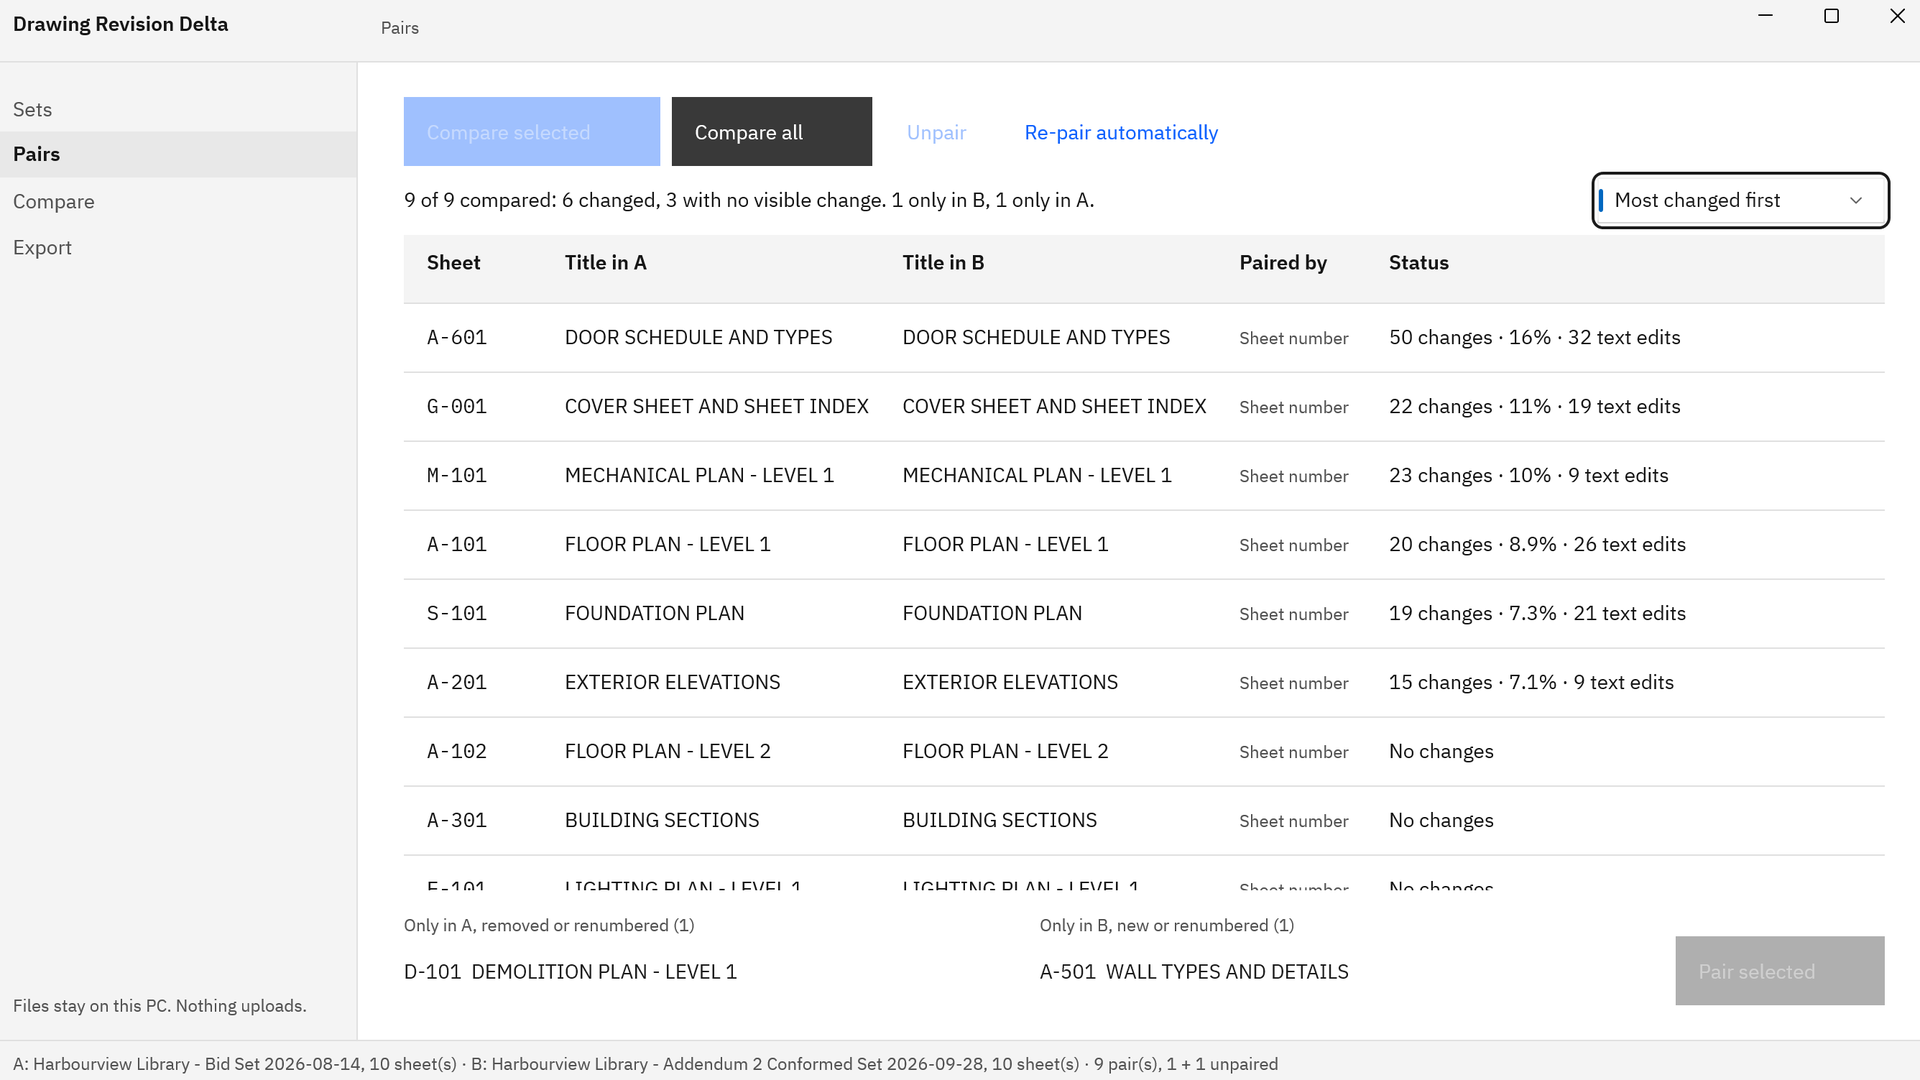The height and width of the screenshot is (1080, 1920).
Task: Click status '20 changes · 8.9% · 26 text edits'
Action: [1538, 545]
